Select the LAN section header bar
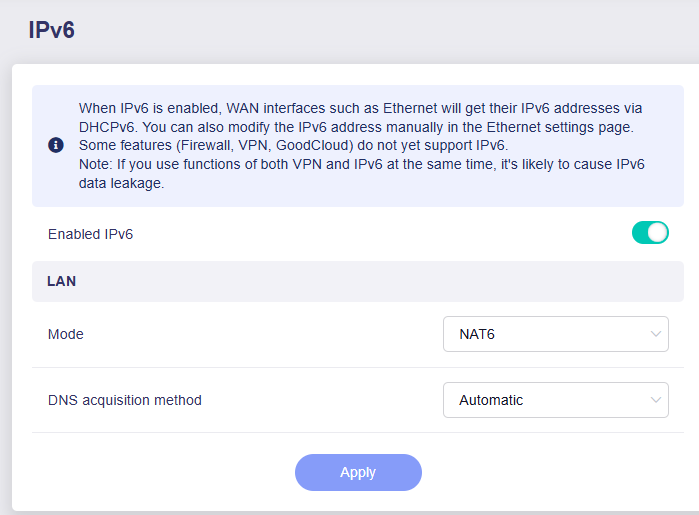Image resolution: width=699 pixels, height=515 pixels. [x=358, y=281]
